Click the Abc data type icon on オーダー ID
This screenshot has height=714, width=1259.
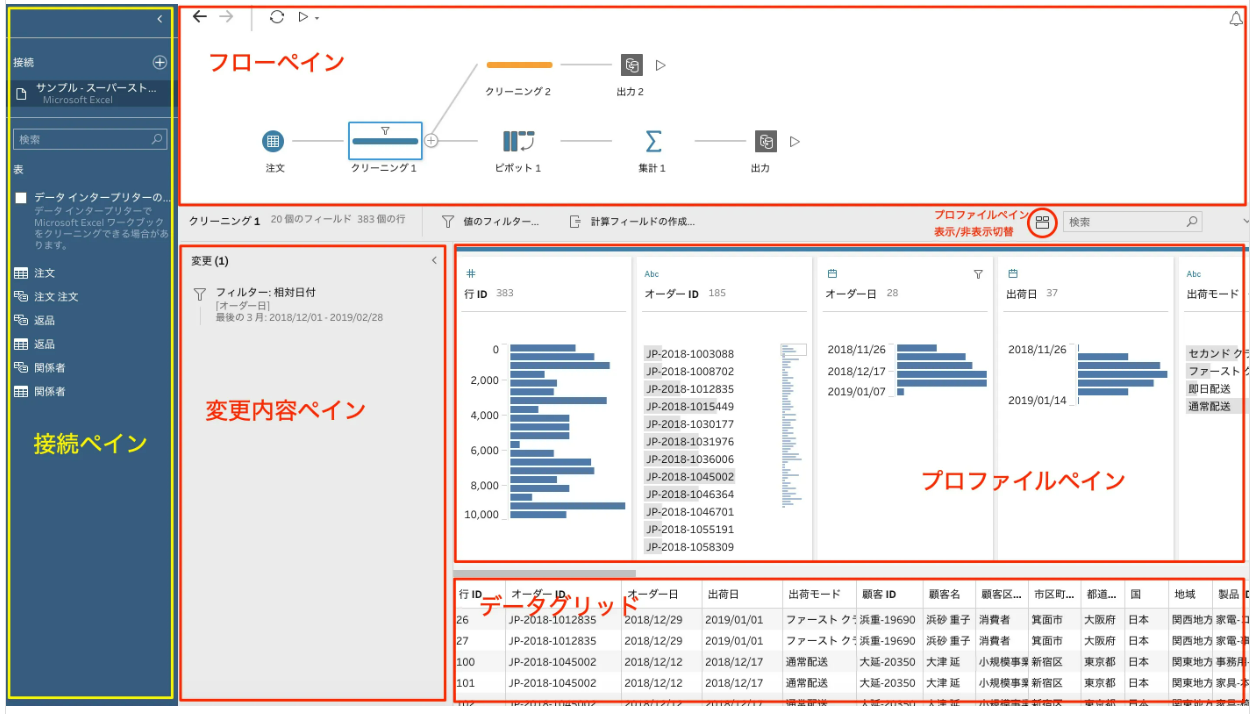[652, 274]
